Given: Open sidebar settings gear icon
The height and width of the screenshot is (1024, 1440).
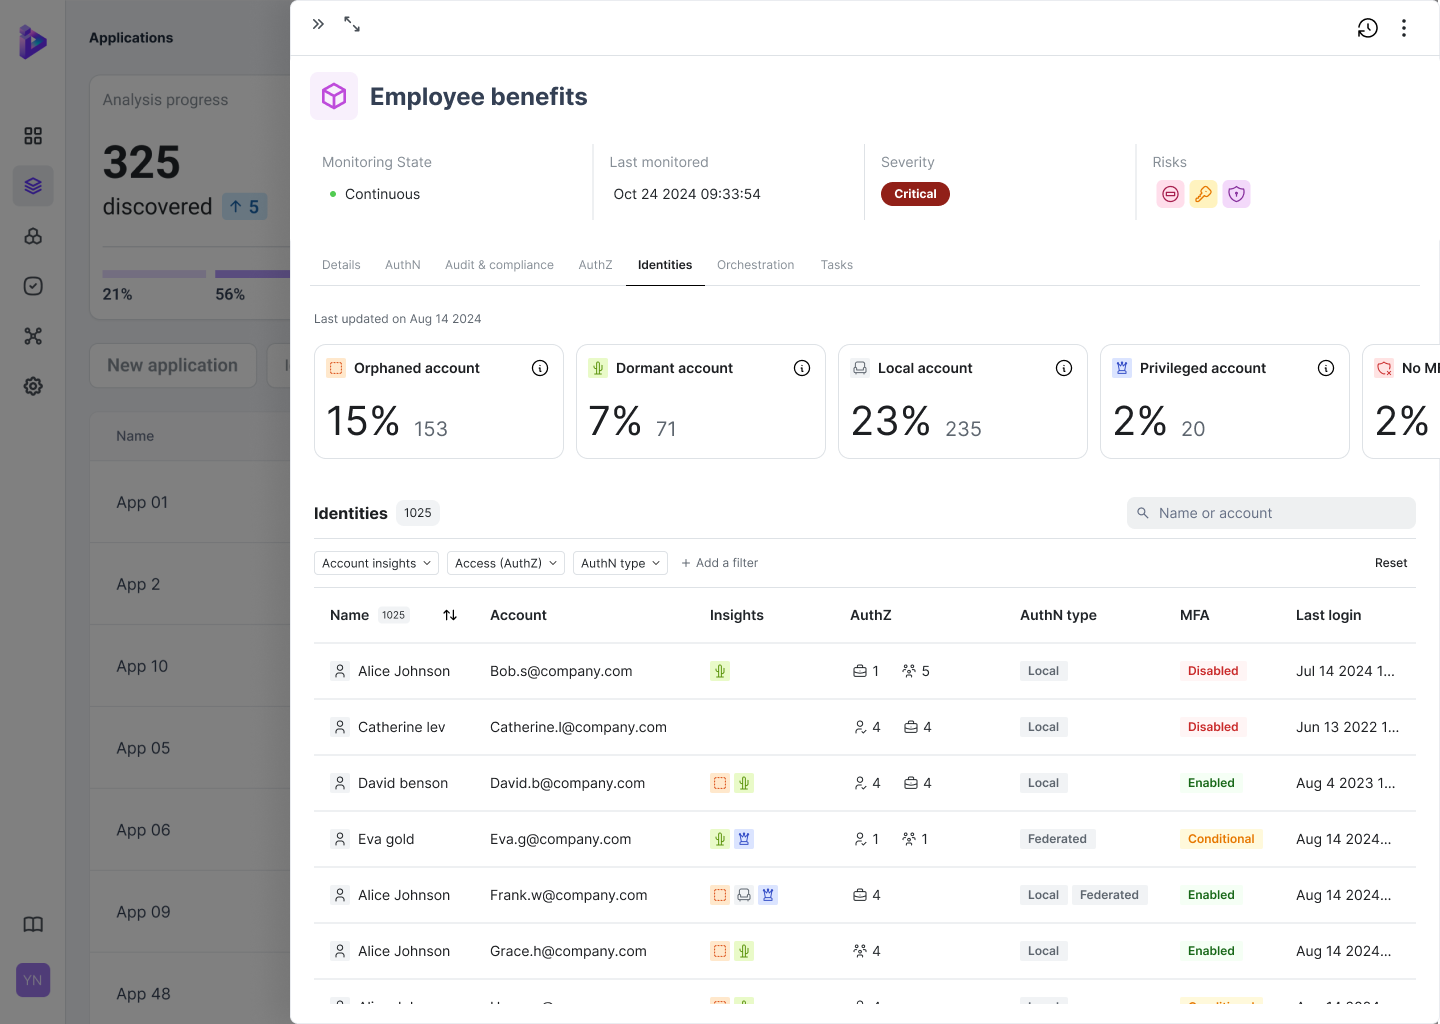Looking at the screenshot, I should [x=33, y=386].
